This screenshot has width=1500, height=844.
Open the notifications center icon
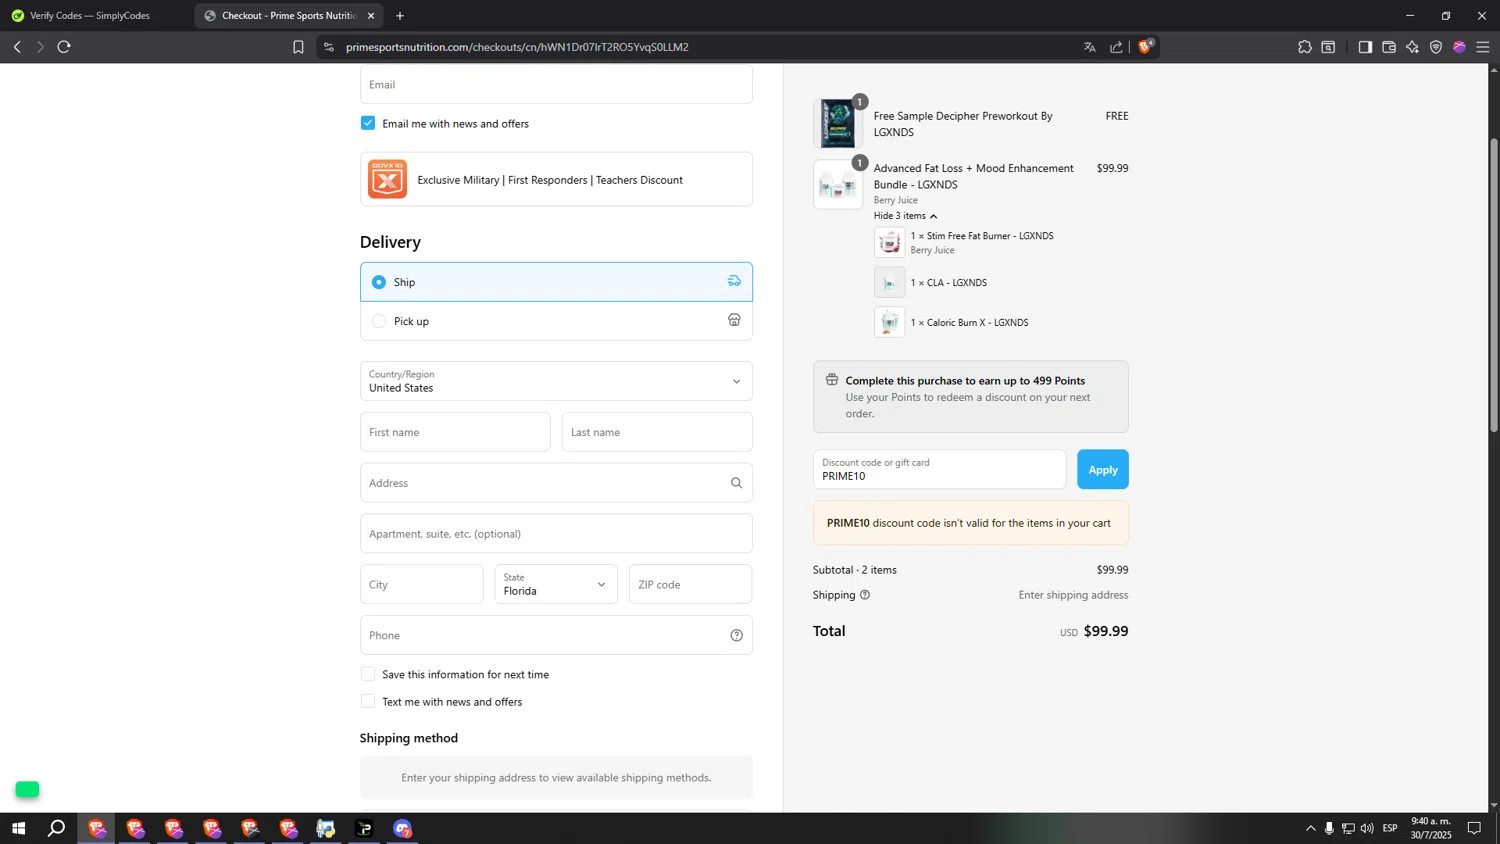(1474, 828)
